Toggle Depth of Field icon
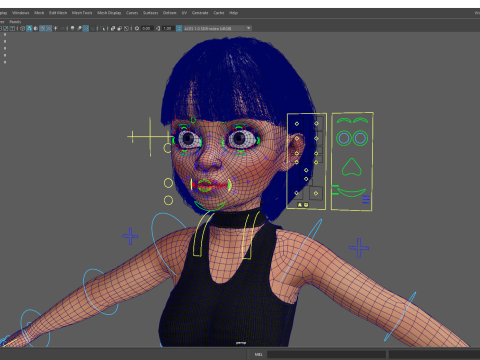 (93, 28)
